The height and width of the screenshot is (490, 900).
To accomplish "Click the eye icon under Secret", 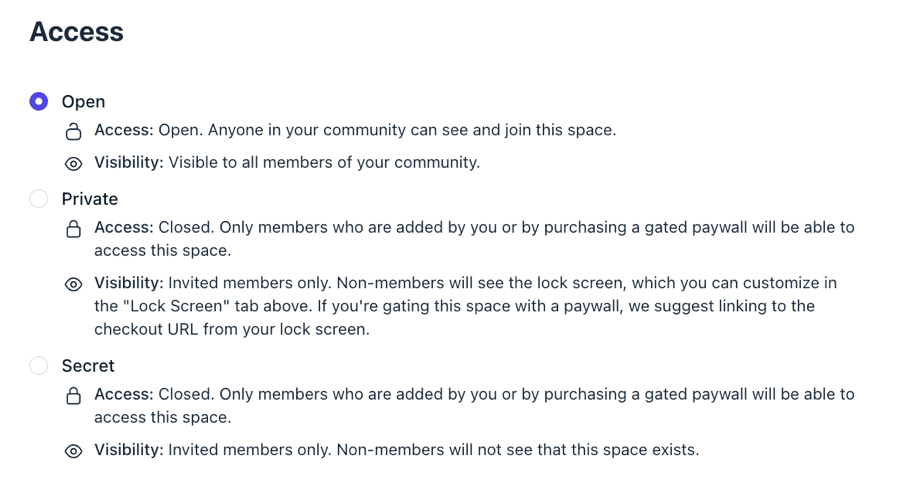I will (73, 451).
